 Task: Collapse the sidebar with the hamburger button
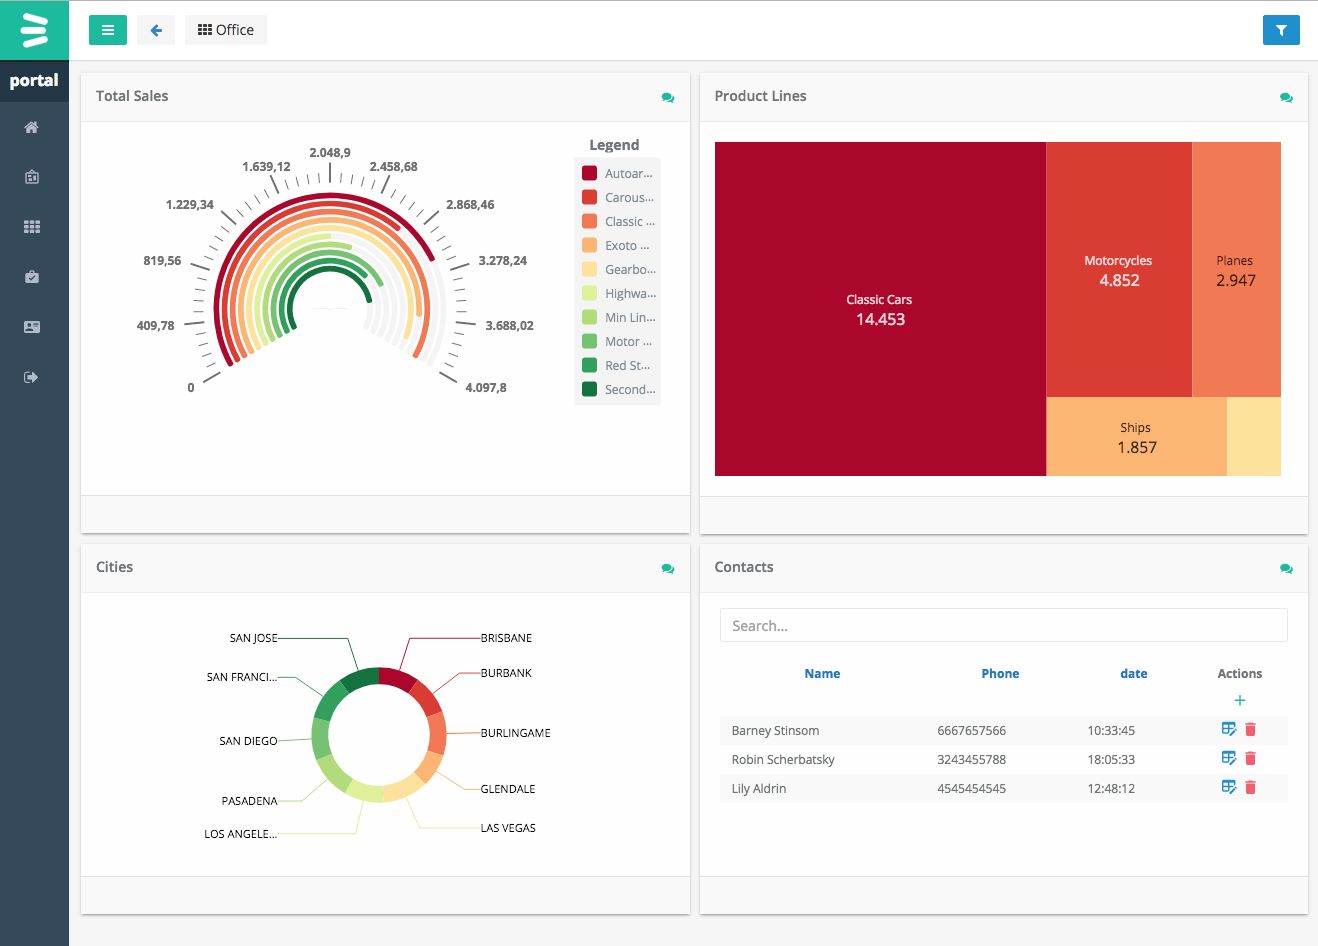[x=107, y=30]
